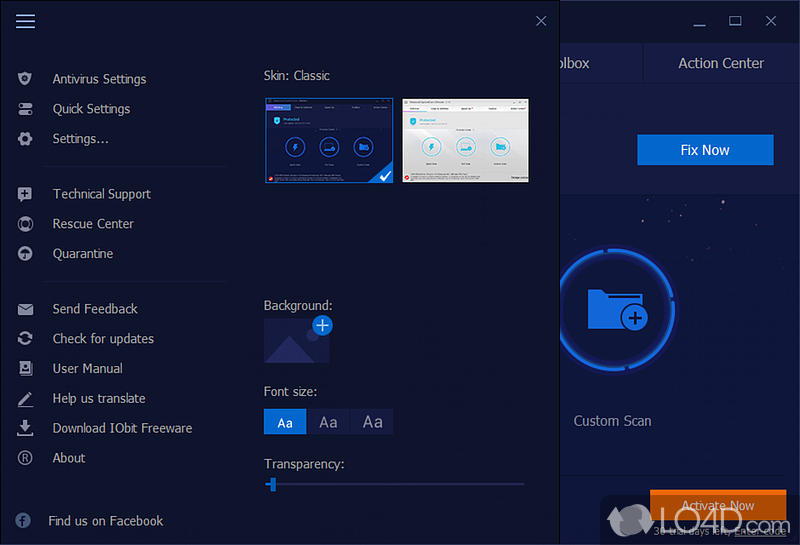
Task: Switch to the Action Center tab
Action: (720, 63)
